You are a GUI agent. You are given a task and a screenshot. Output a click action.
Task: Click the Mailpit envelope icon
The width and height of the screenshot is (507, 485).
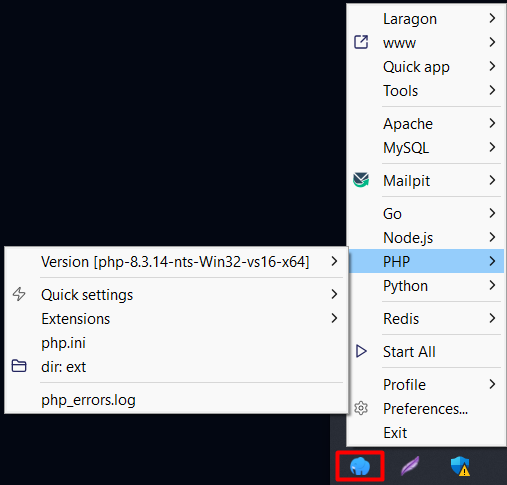[361, 180]
